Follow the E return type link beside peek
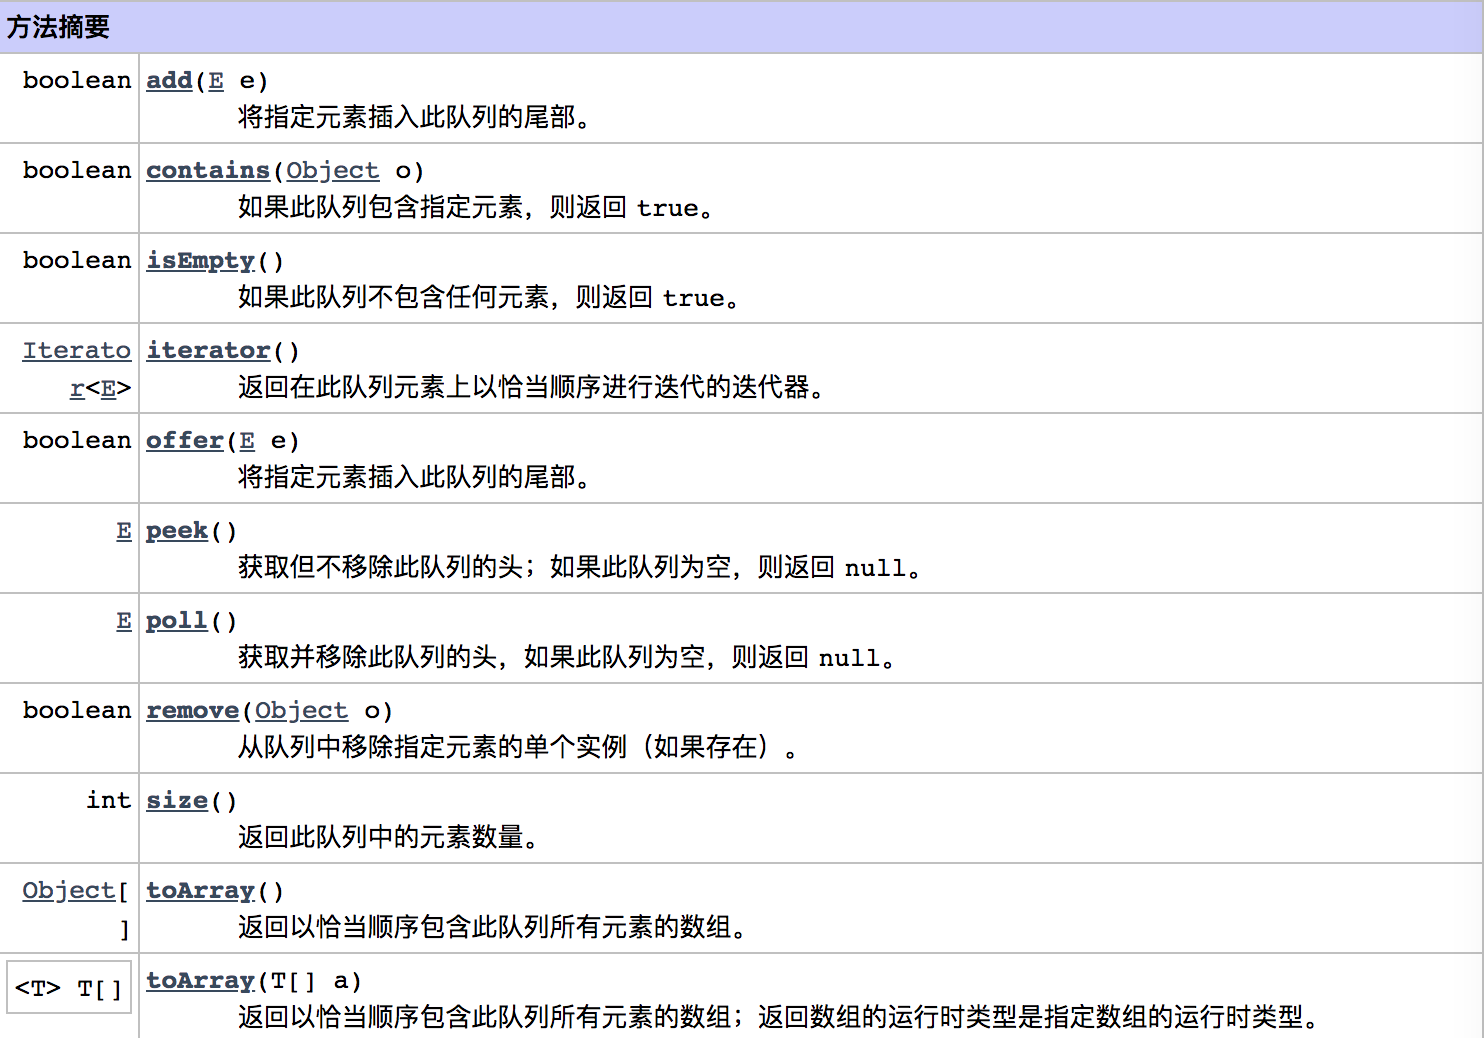The height and width of the screenshot is (1038, 1484). pos(123,530)
